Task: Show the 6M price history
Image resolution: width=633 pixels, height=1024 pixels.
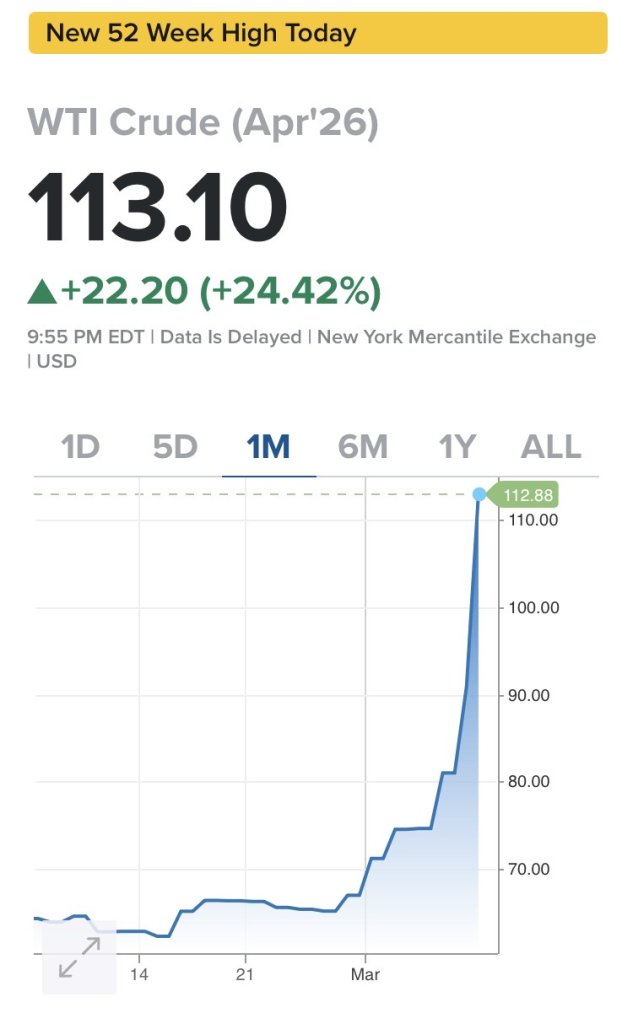Action: pos(363,446)
